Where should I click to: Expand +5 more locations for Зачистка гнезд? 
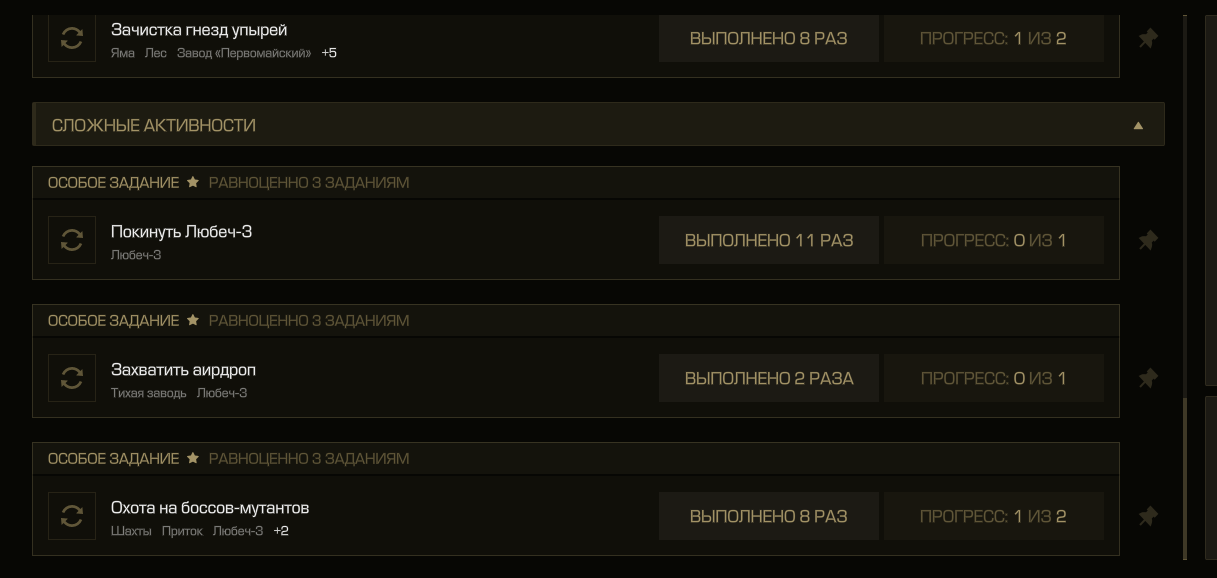coord(329,53)
